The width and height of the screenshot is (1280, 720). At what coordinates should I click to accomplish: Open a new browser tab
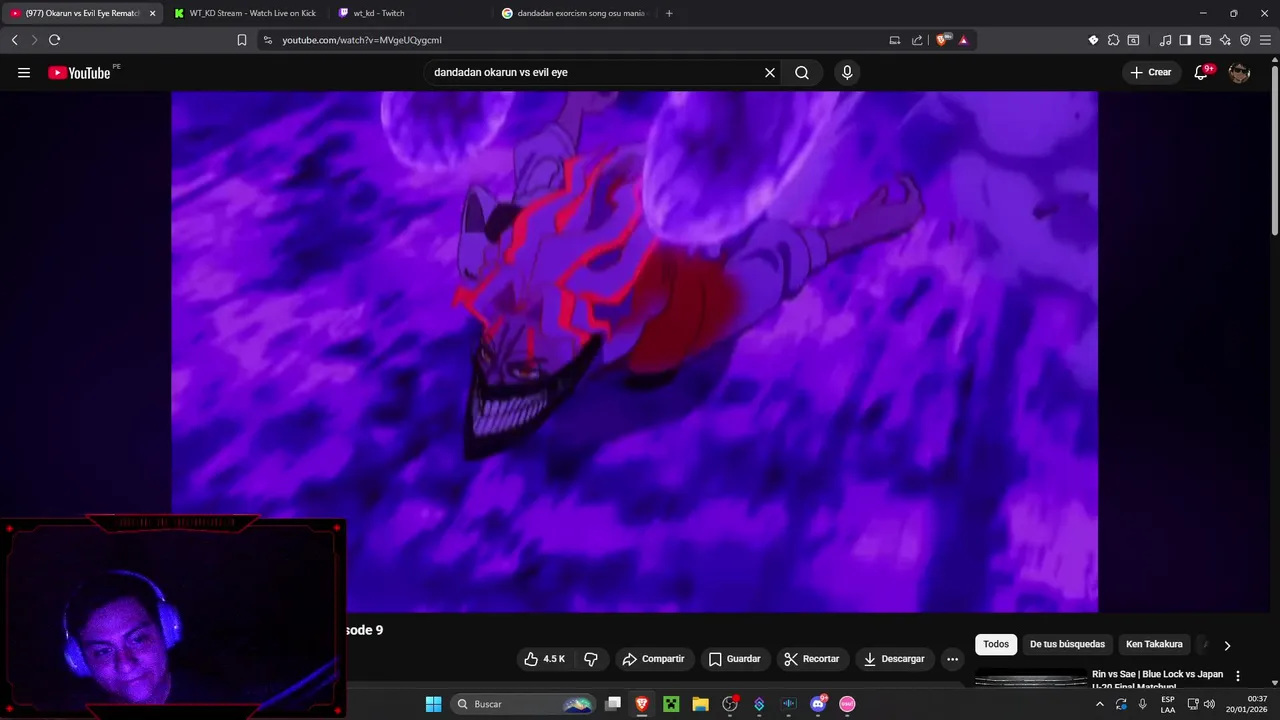[669, 13]
